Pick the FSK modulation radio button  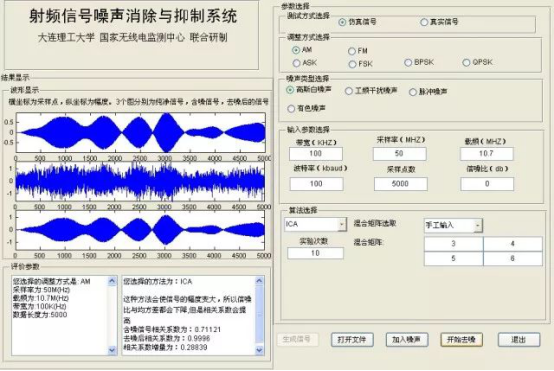pos(352,64)
